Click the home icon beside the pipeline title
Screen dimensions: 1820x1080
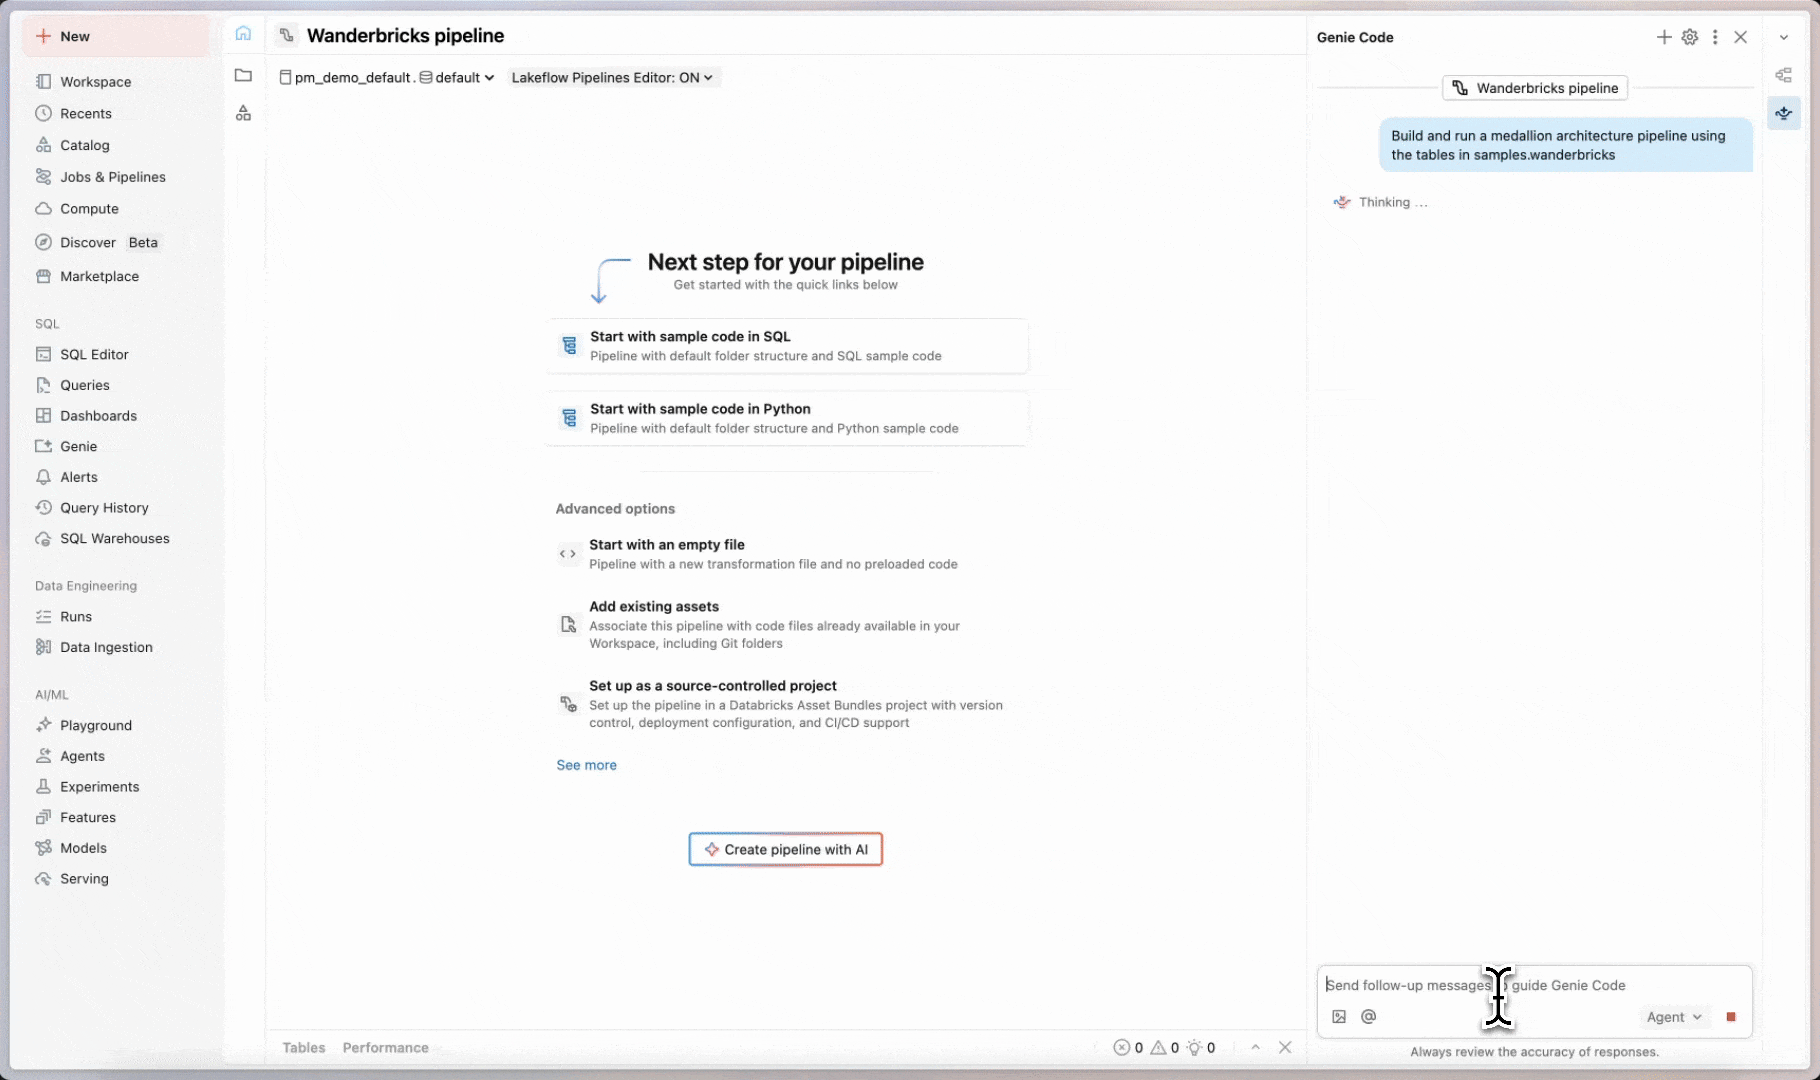pos(243,34)
